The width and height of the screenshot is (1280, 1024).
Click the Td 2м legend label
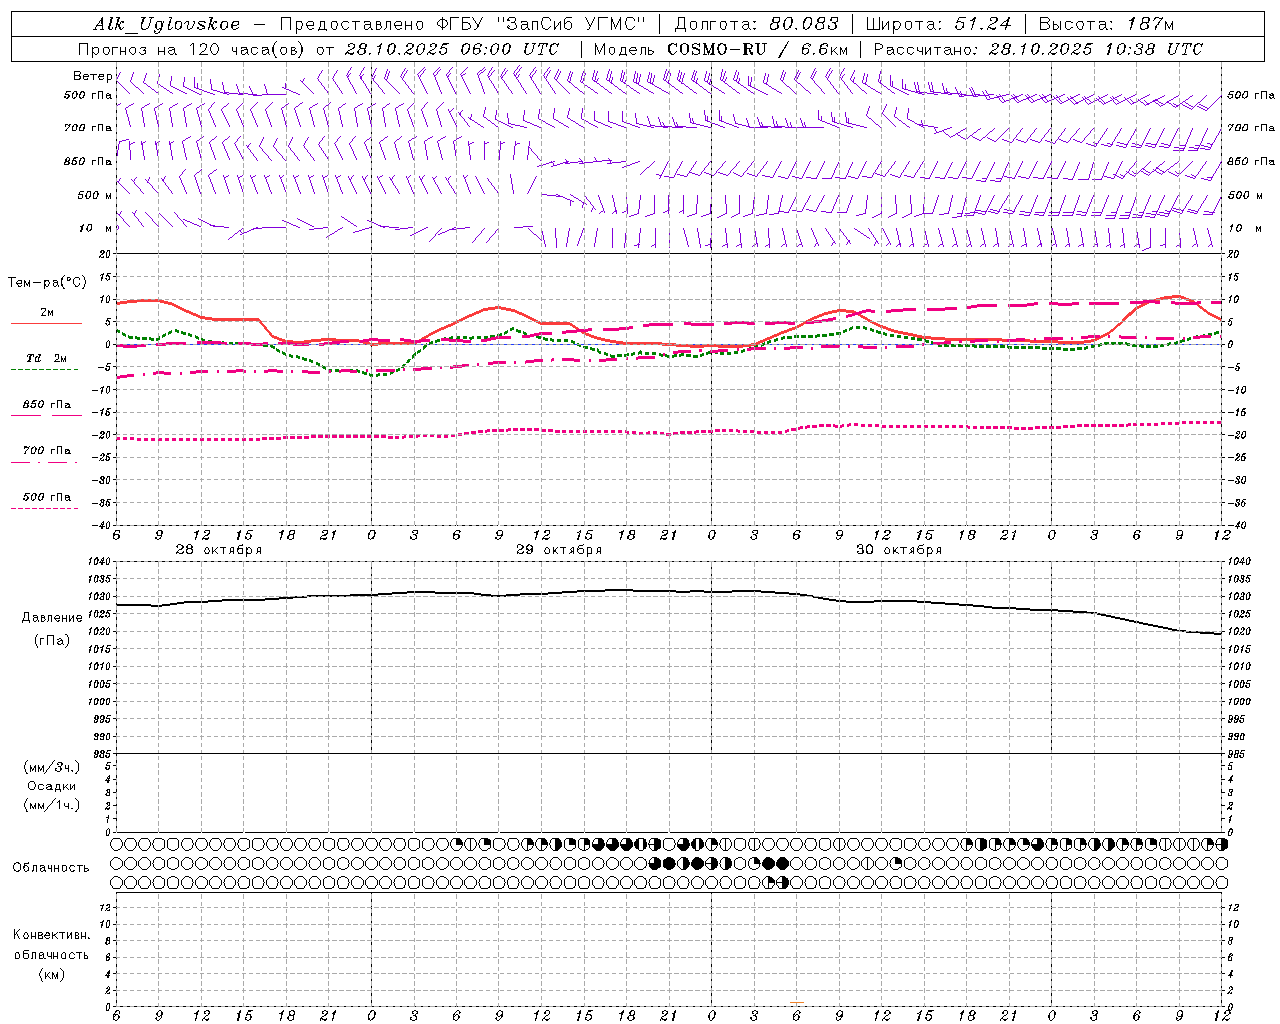coord(46,358)
